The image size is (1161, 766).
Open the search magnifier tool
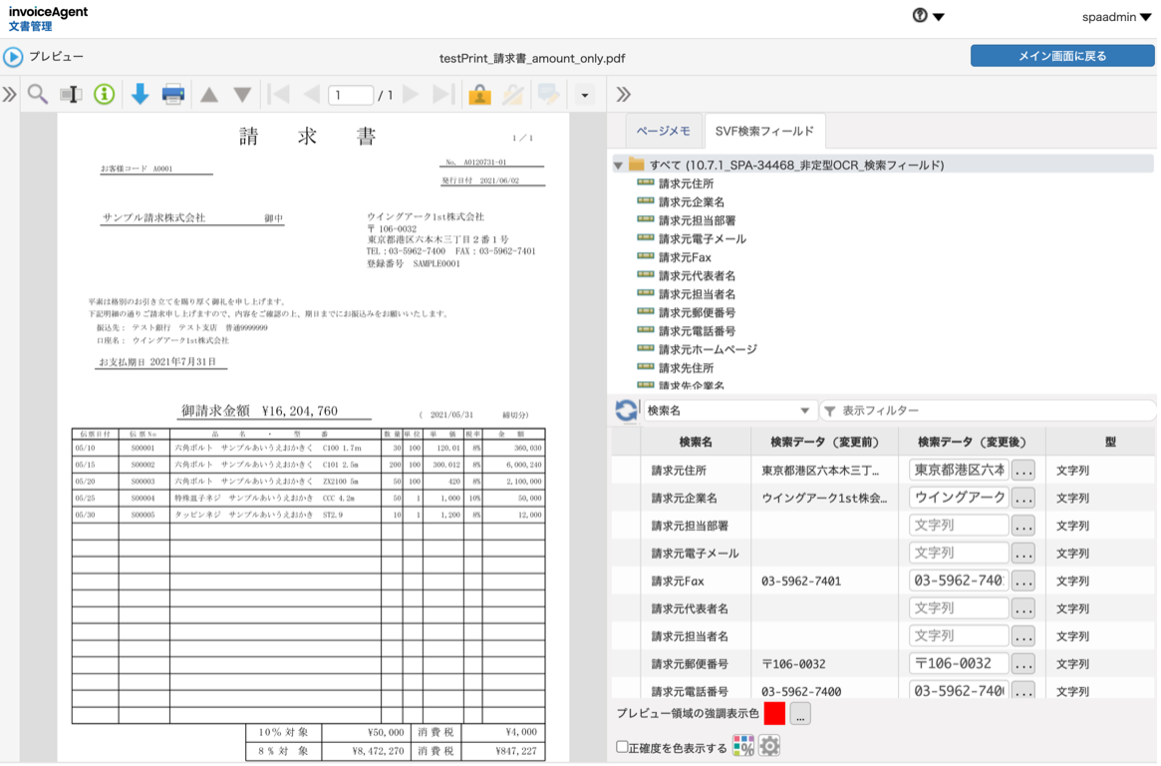coord(38,95)
